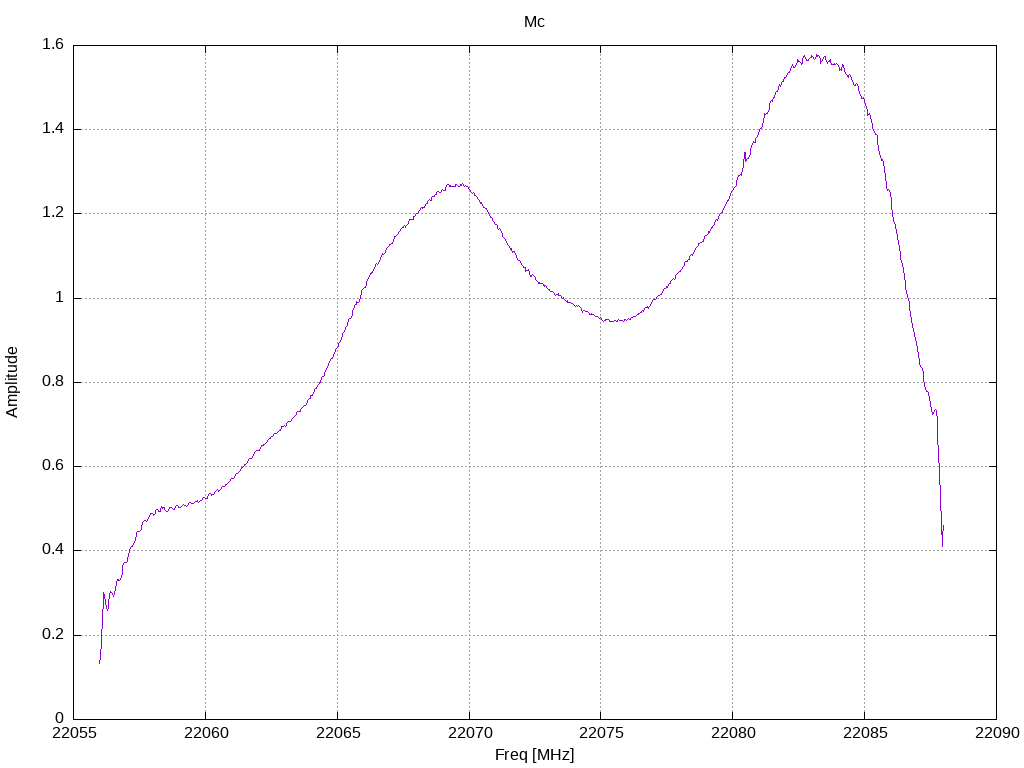The image size is (1024, 768).
Task: Click y-axis tick label 1
Action: coord(59,298)
